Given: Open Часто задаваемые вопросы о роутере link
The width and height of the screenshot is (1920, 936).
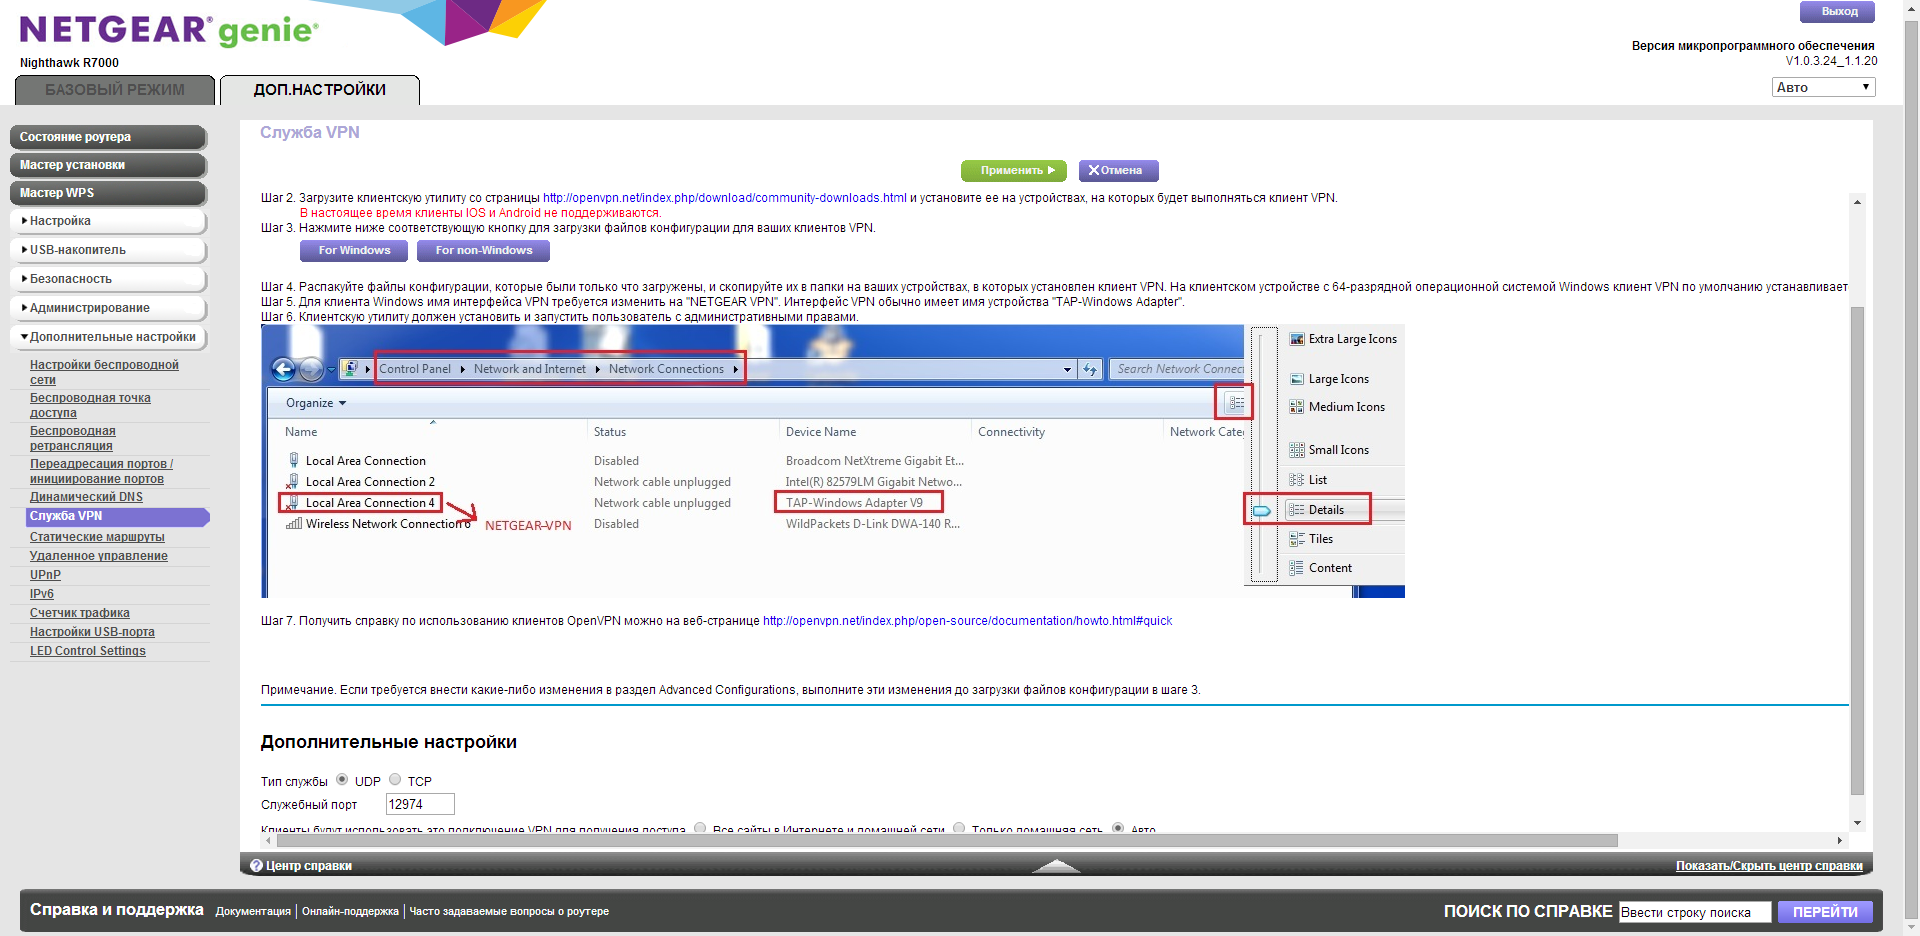Looking at the screenshot, I should pos(509,912).
